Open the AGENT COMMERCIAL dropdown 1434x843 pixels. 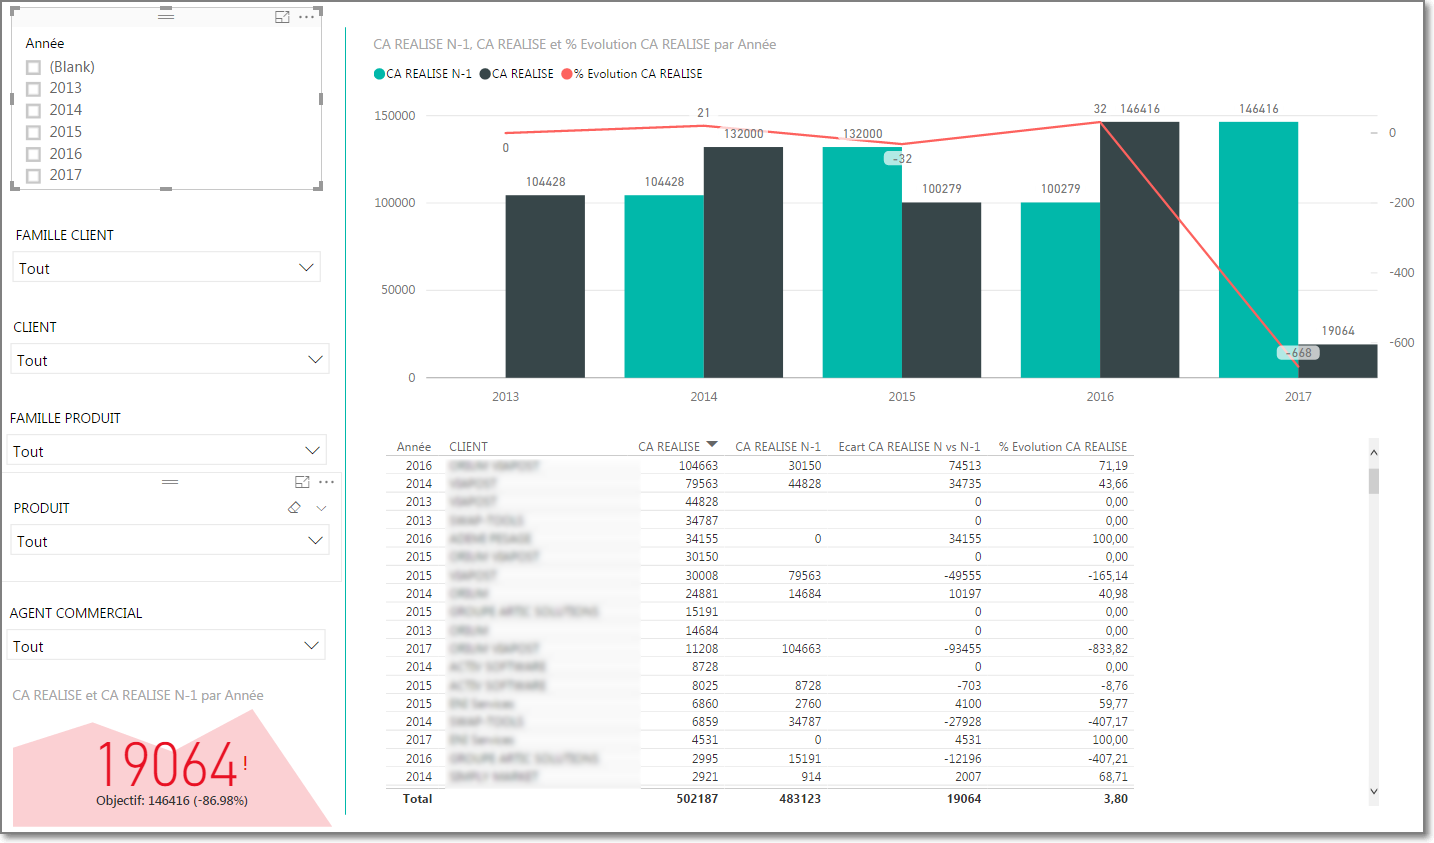[166, 645]
